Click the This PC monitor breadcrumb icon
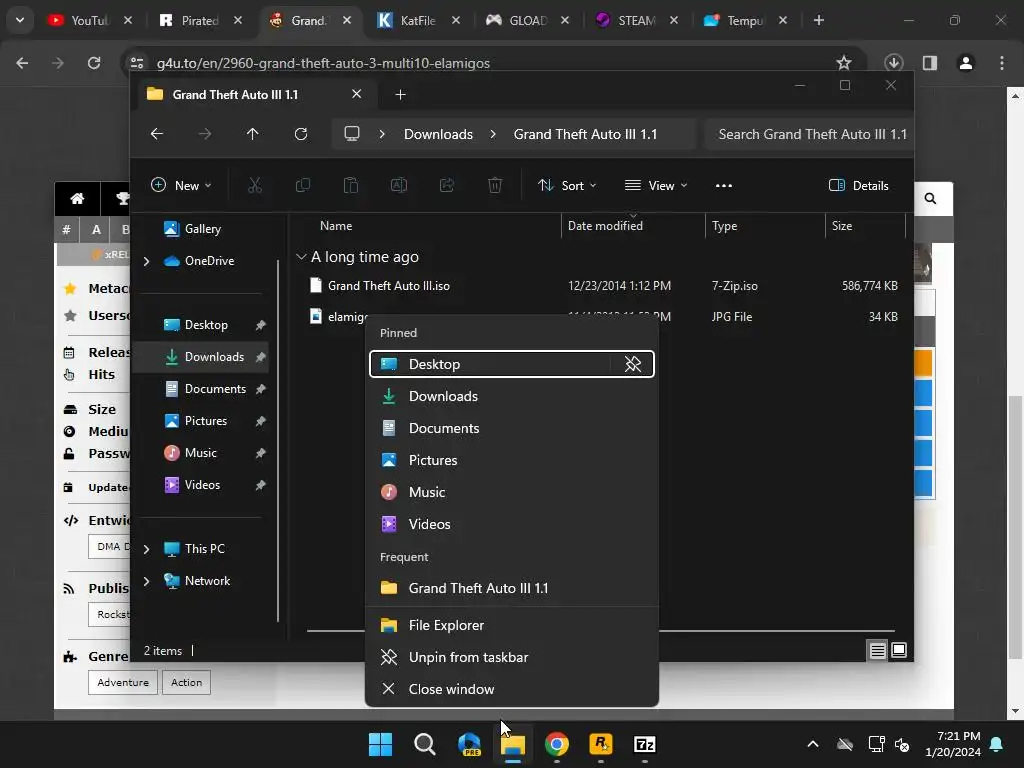Viewport: 1024px width, 768px height. [352, 134]
